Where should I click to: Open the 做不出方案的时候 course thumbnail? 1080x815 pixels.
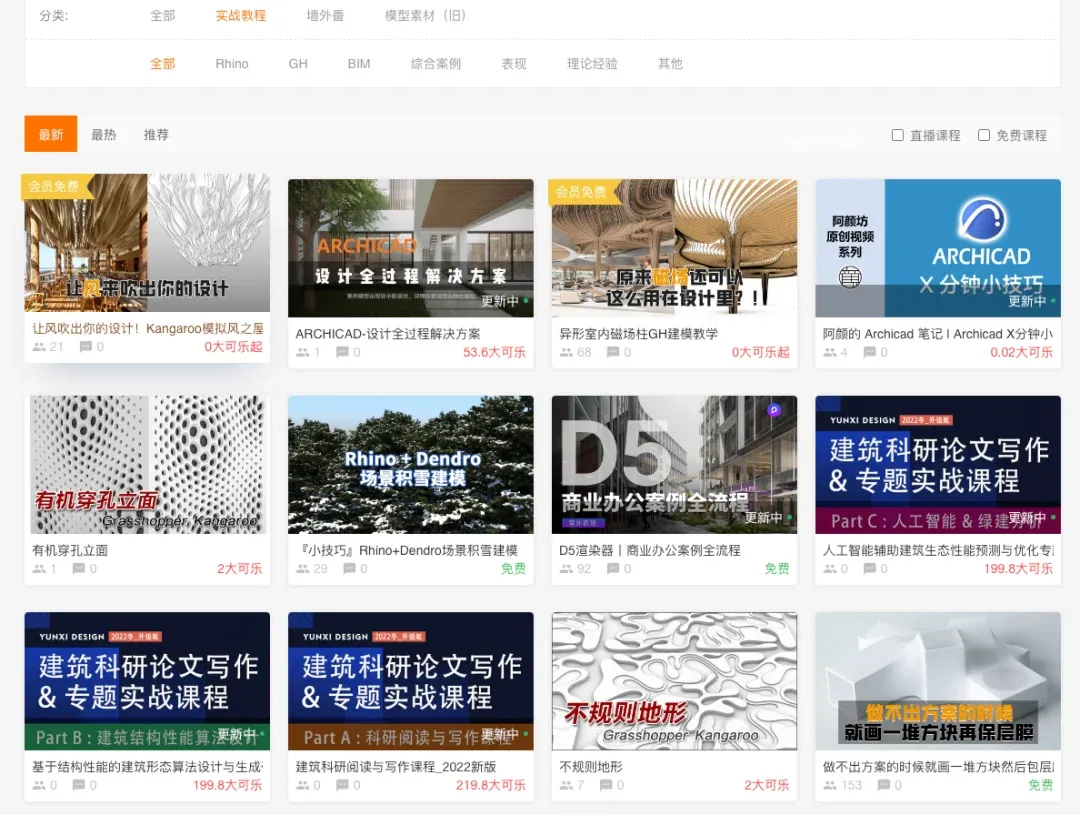click(938, 681)
